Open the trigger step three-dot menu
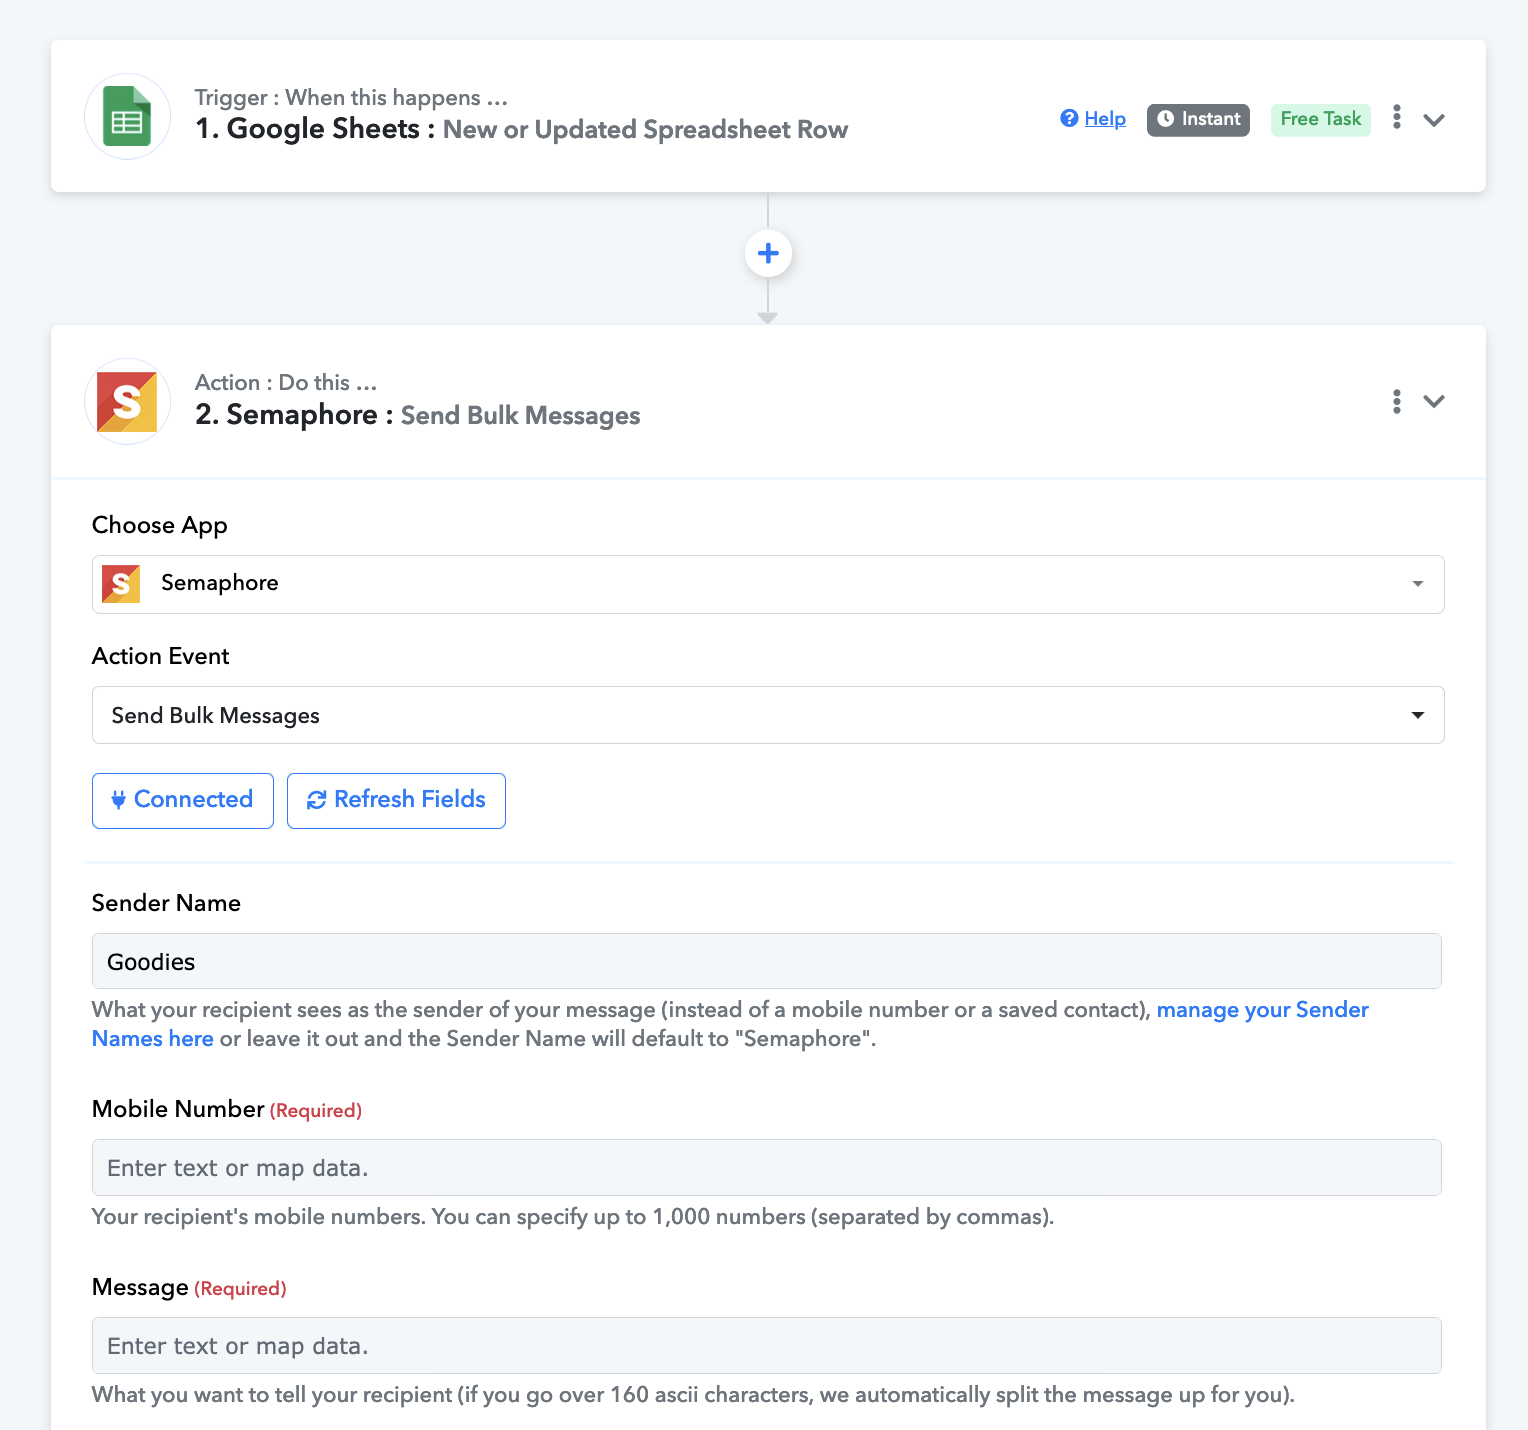Image resolution: width=1528 pixels, height=1430 pixels. (1397, 117)
